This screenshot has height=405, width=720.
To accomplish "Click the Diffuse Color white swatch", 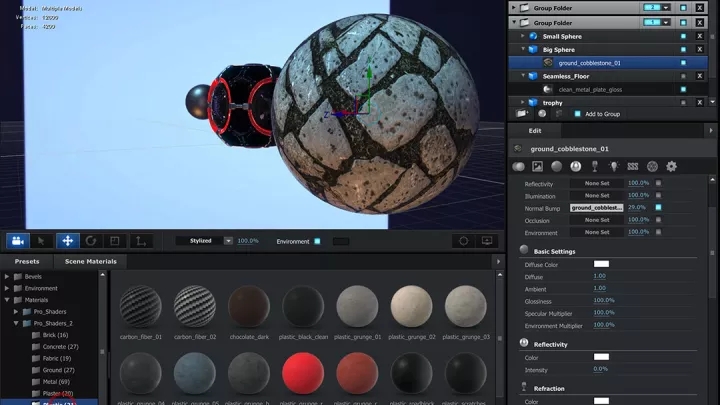I will click(x=601, y=264).
